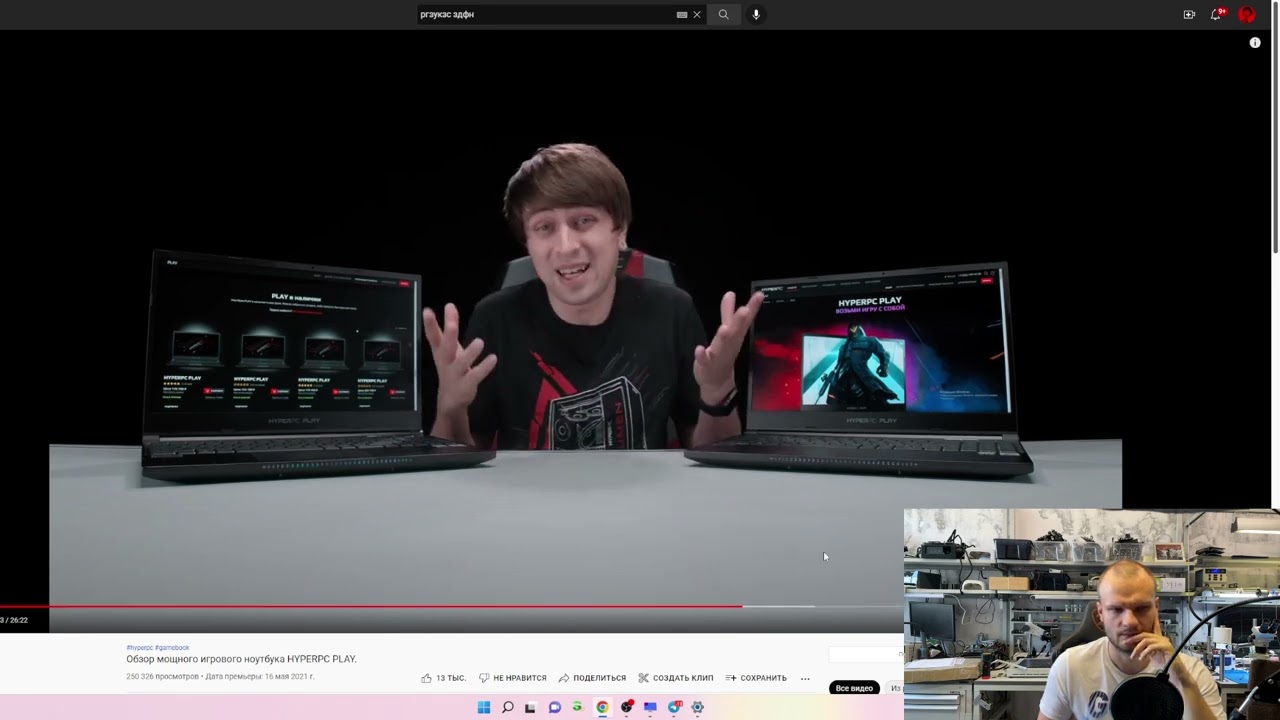The width and height of the screenshot is (1280, 720).
Task: Click СОЗДАТЬ КЛИП scissors button
Action: tap(676, 678)
